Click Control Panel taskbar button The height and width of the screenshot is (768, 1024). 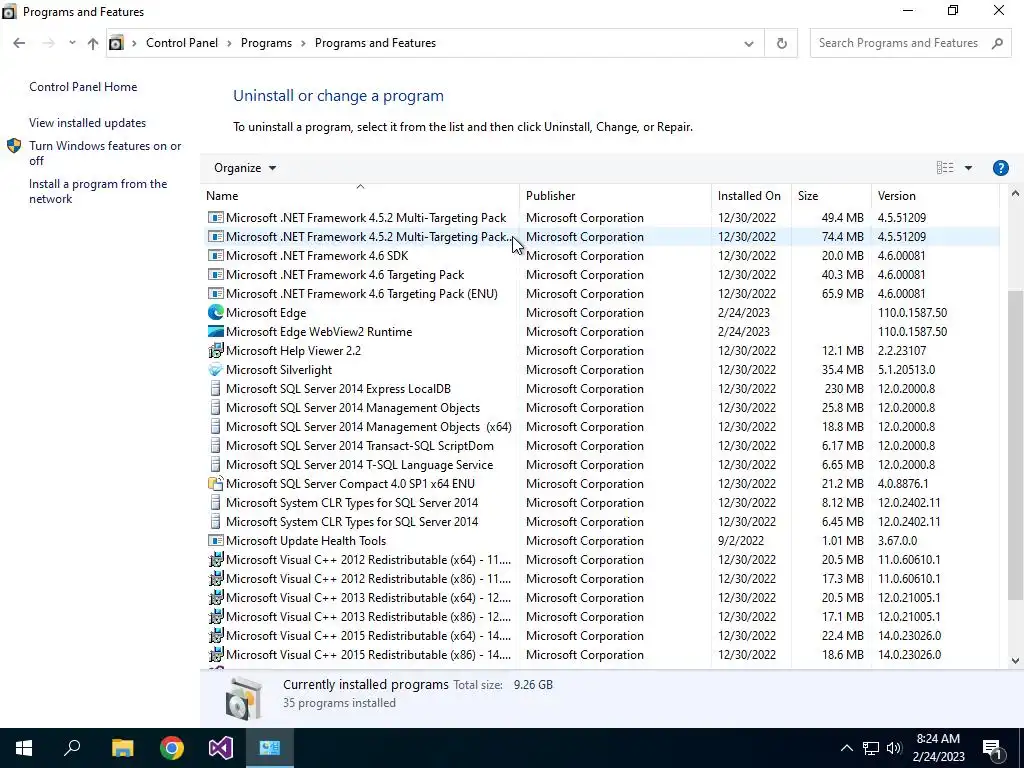point(270,748)
